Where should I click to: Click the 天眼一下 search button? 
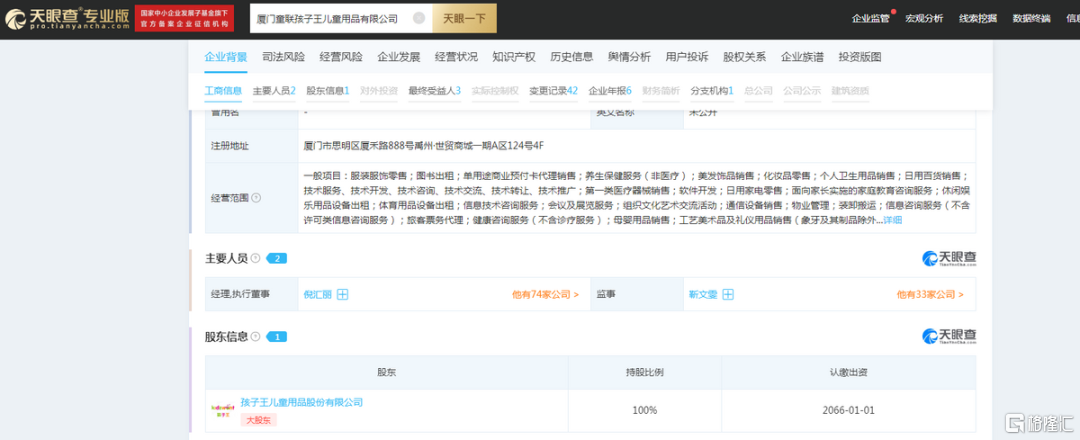pos(464,19)
